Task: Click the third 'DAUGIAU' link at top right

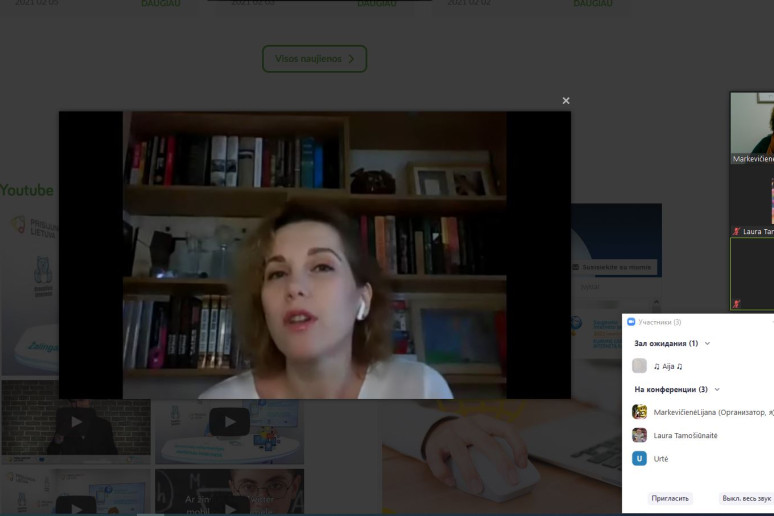Action: (x=593, y=3)
